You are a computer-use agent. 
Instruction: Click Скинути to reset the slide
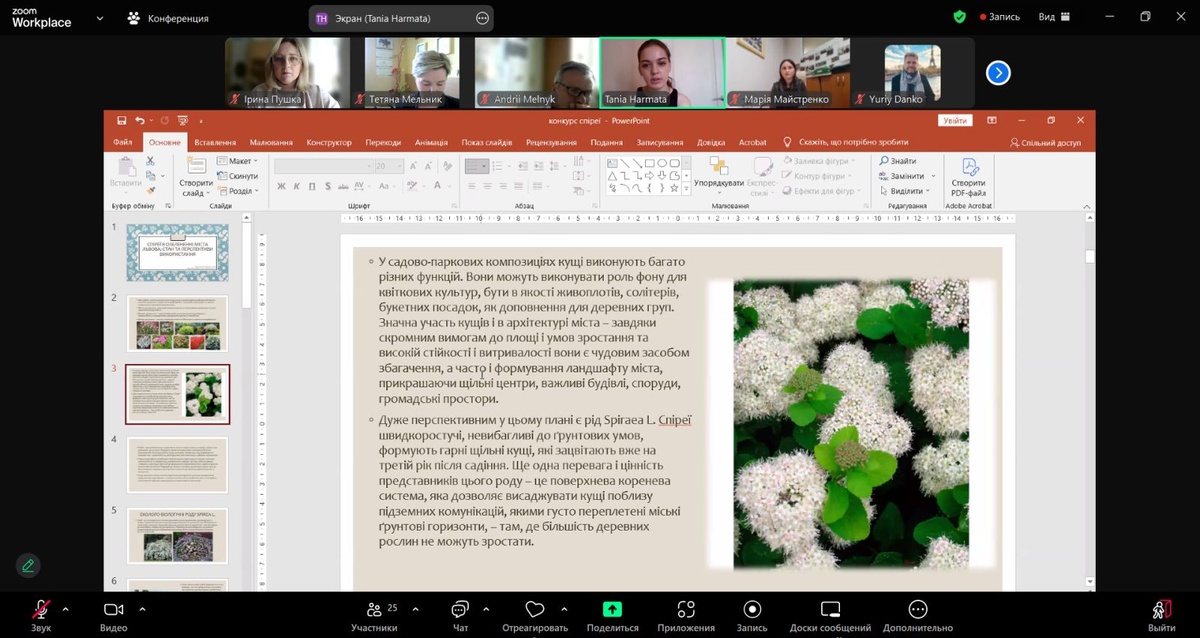pos(237,176)
